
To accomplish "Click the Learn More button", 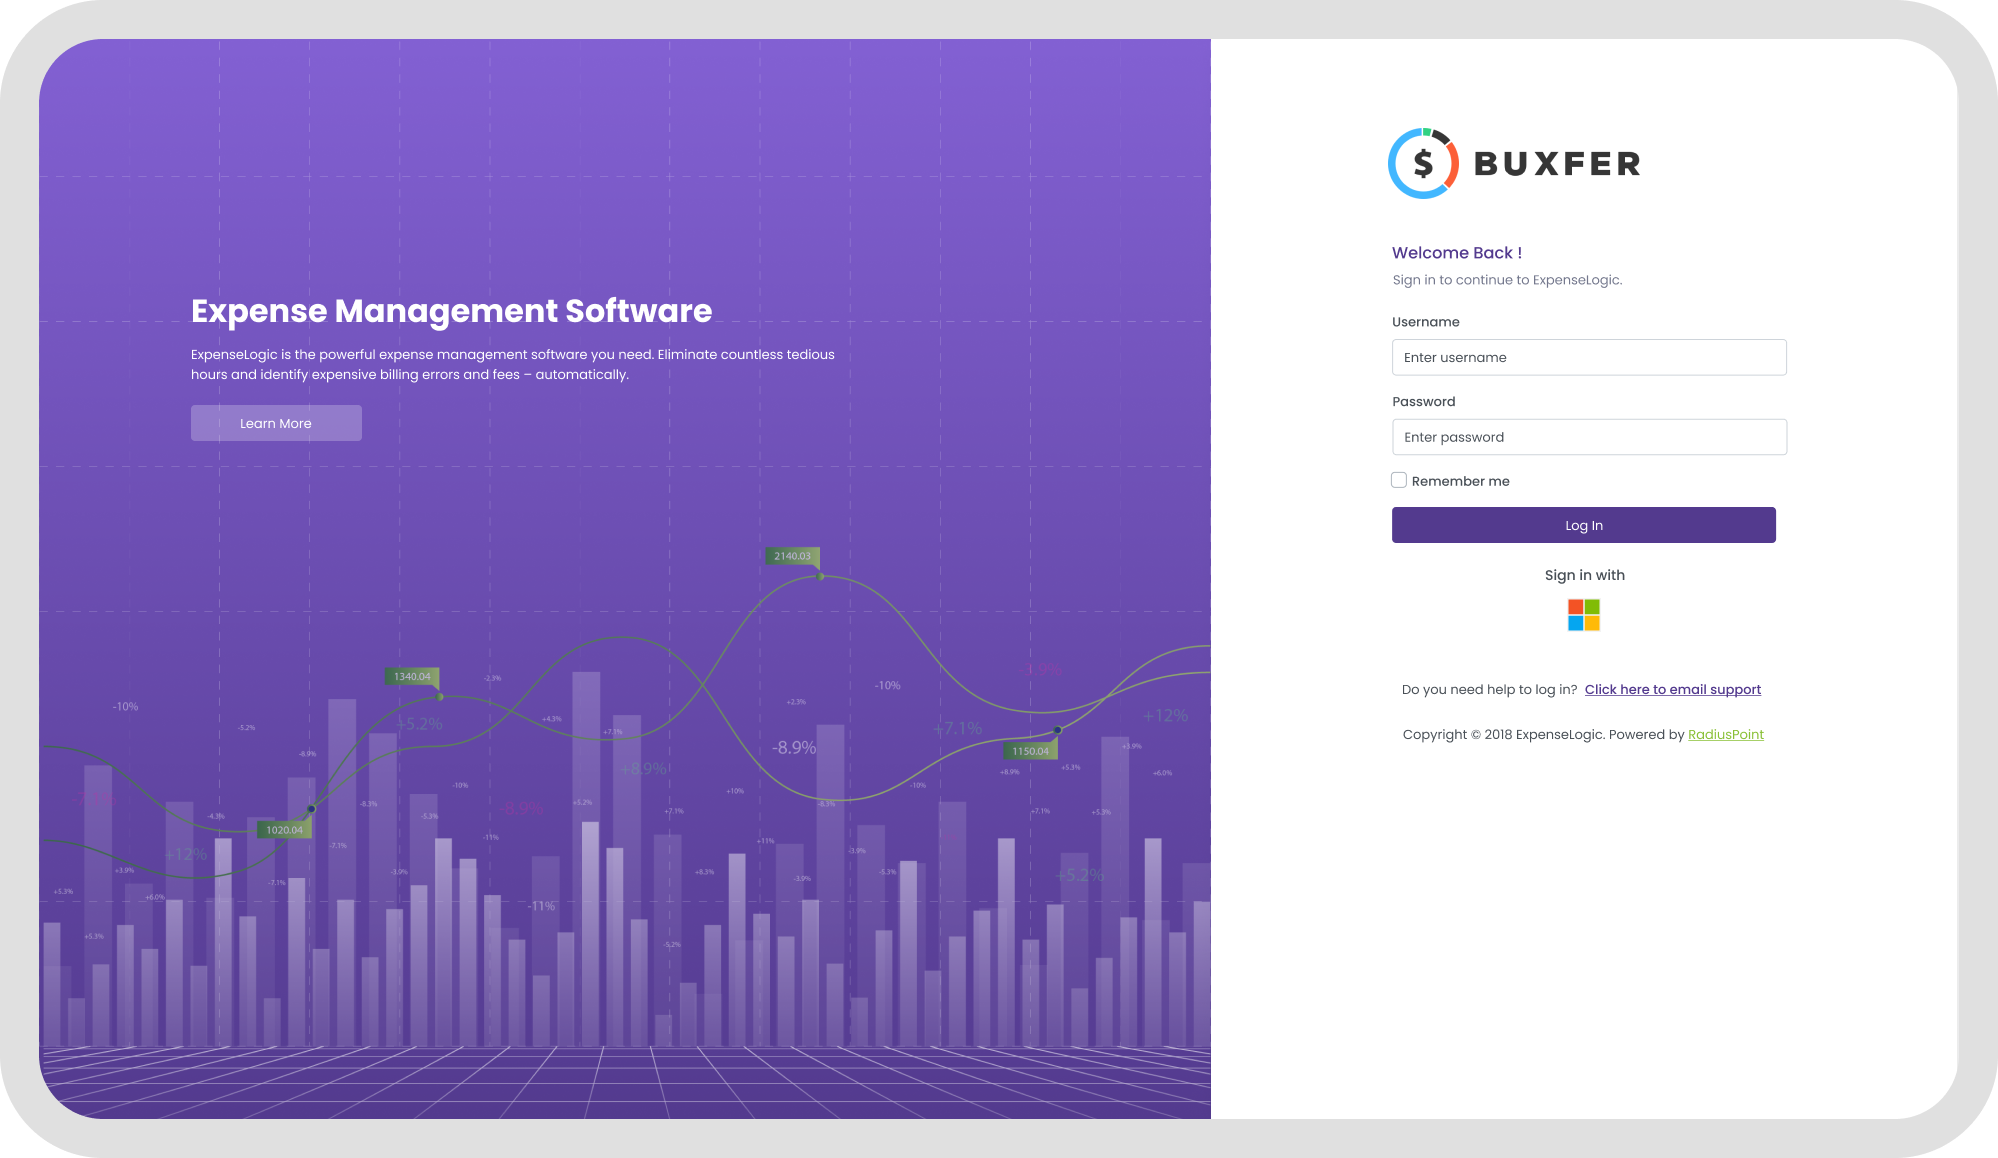I will tap(276, 423).
